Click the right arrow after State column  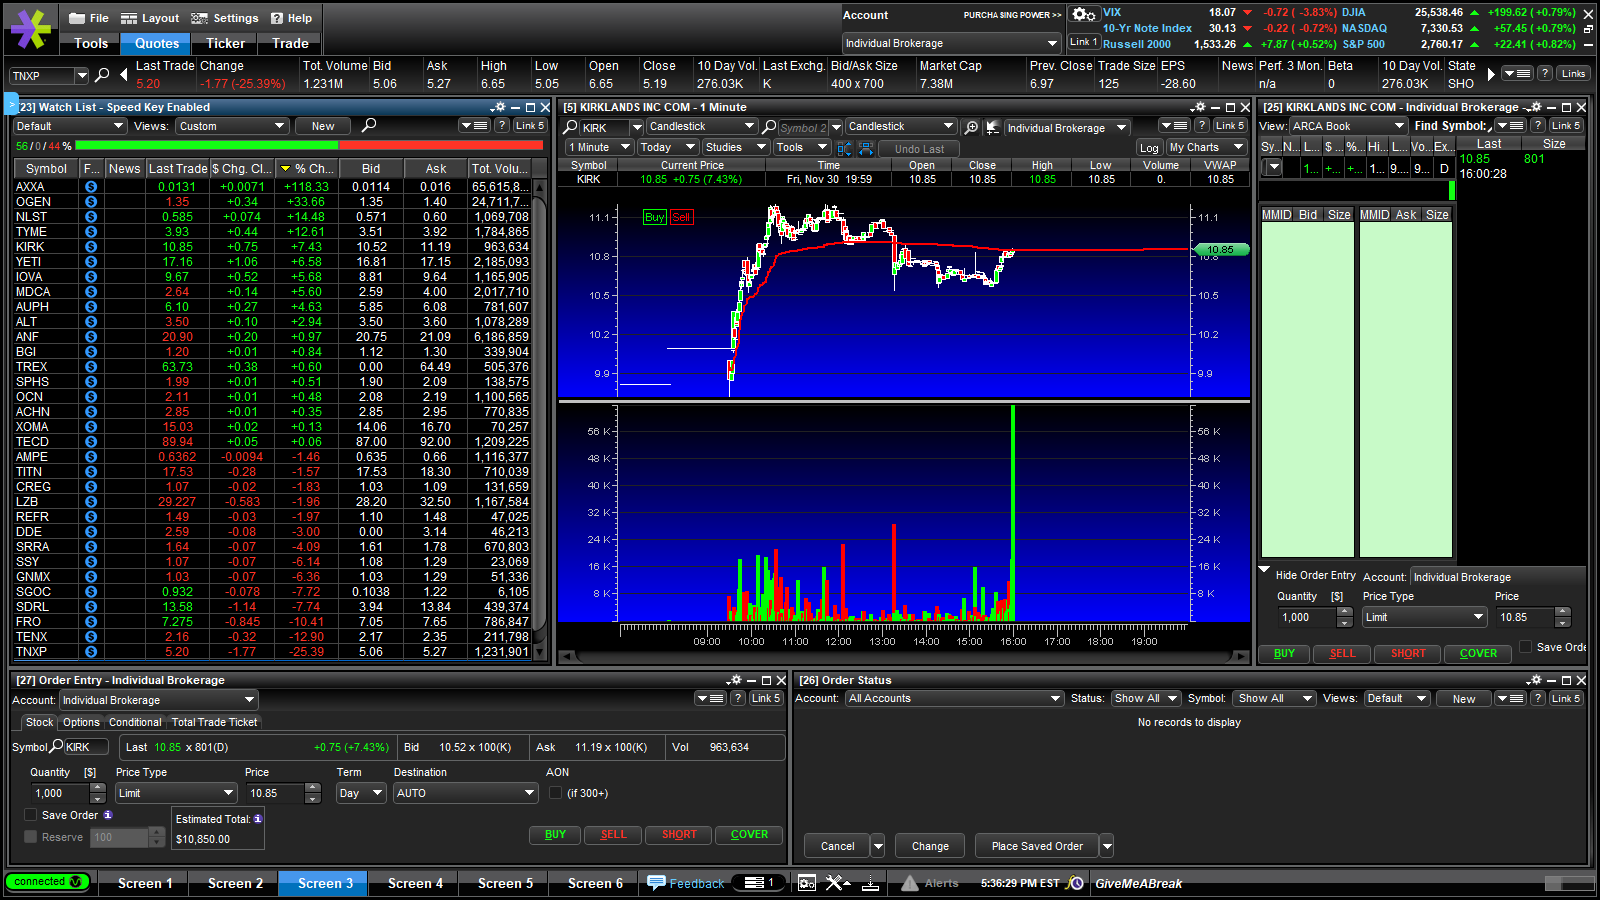pos(1491,75)
